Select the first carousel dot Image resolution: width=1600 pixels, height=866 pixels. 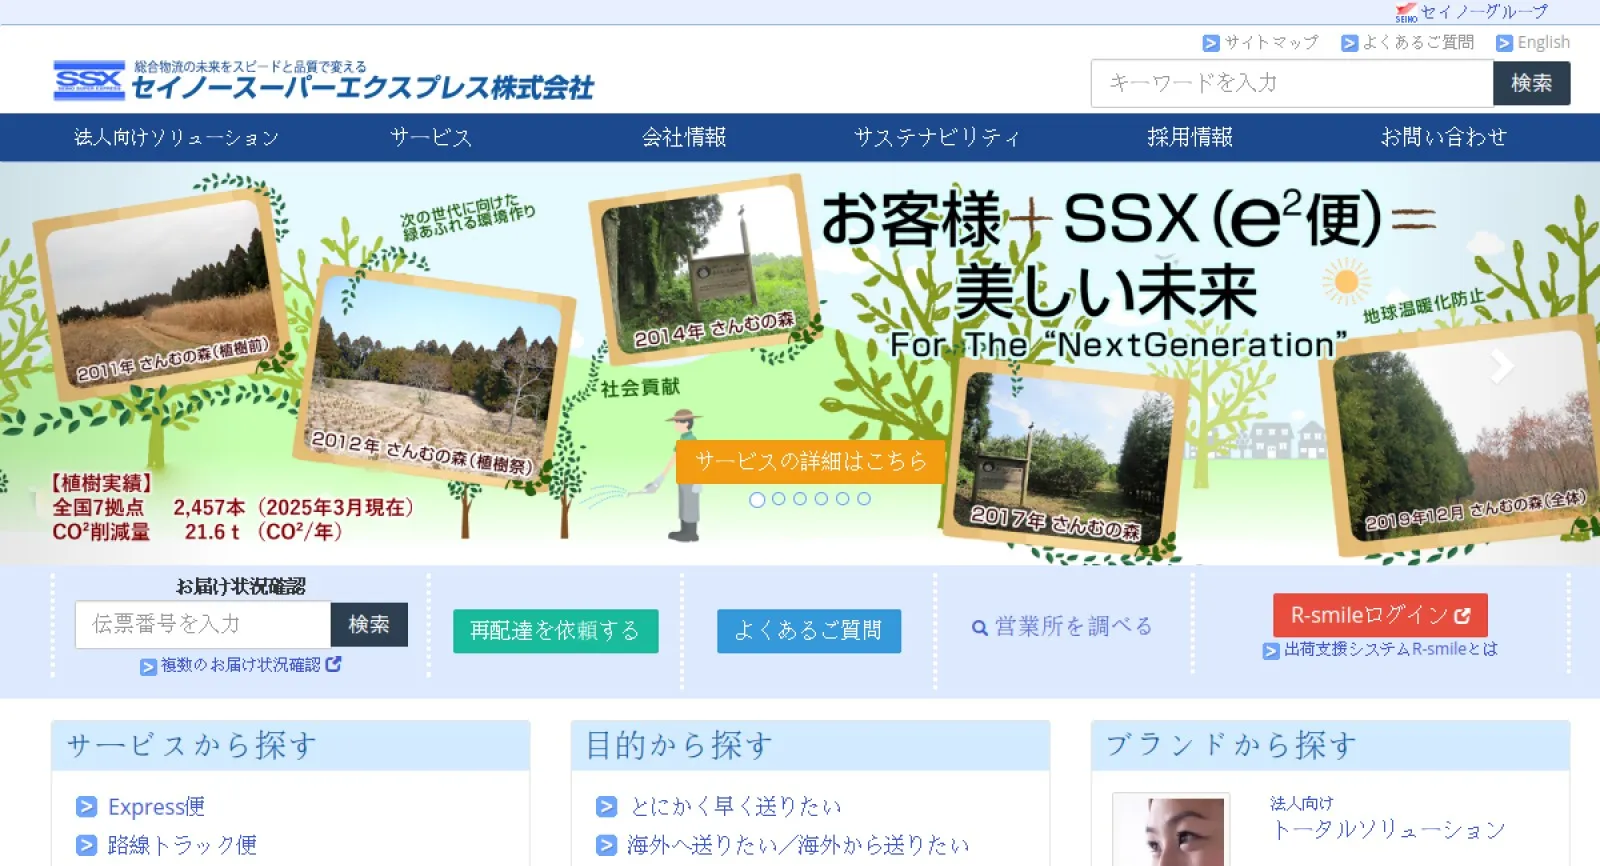[x=757, y=499]
